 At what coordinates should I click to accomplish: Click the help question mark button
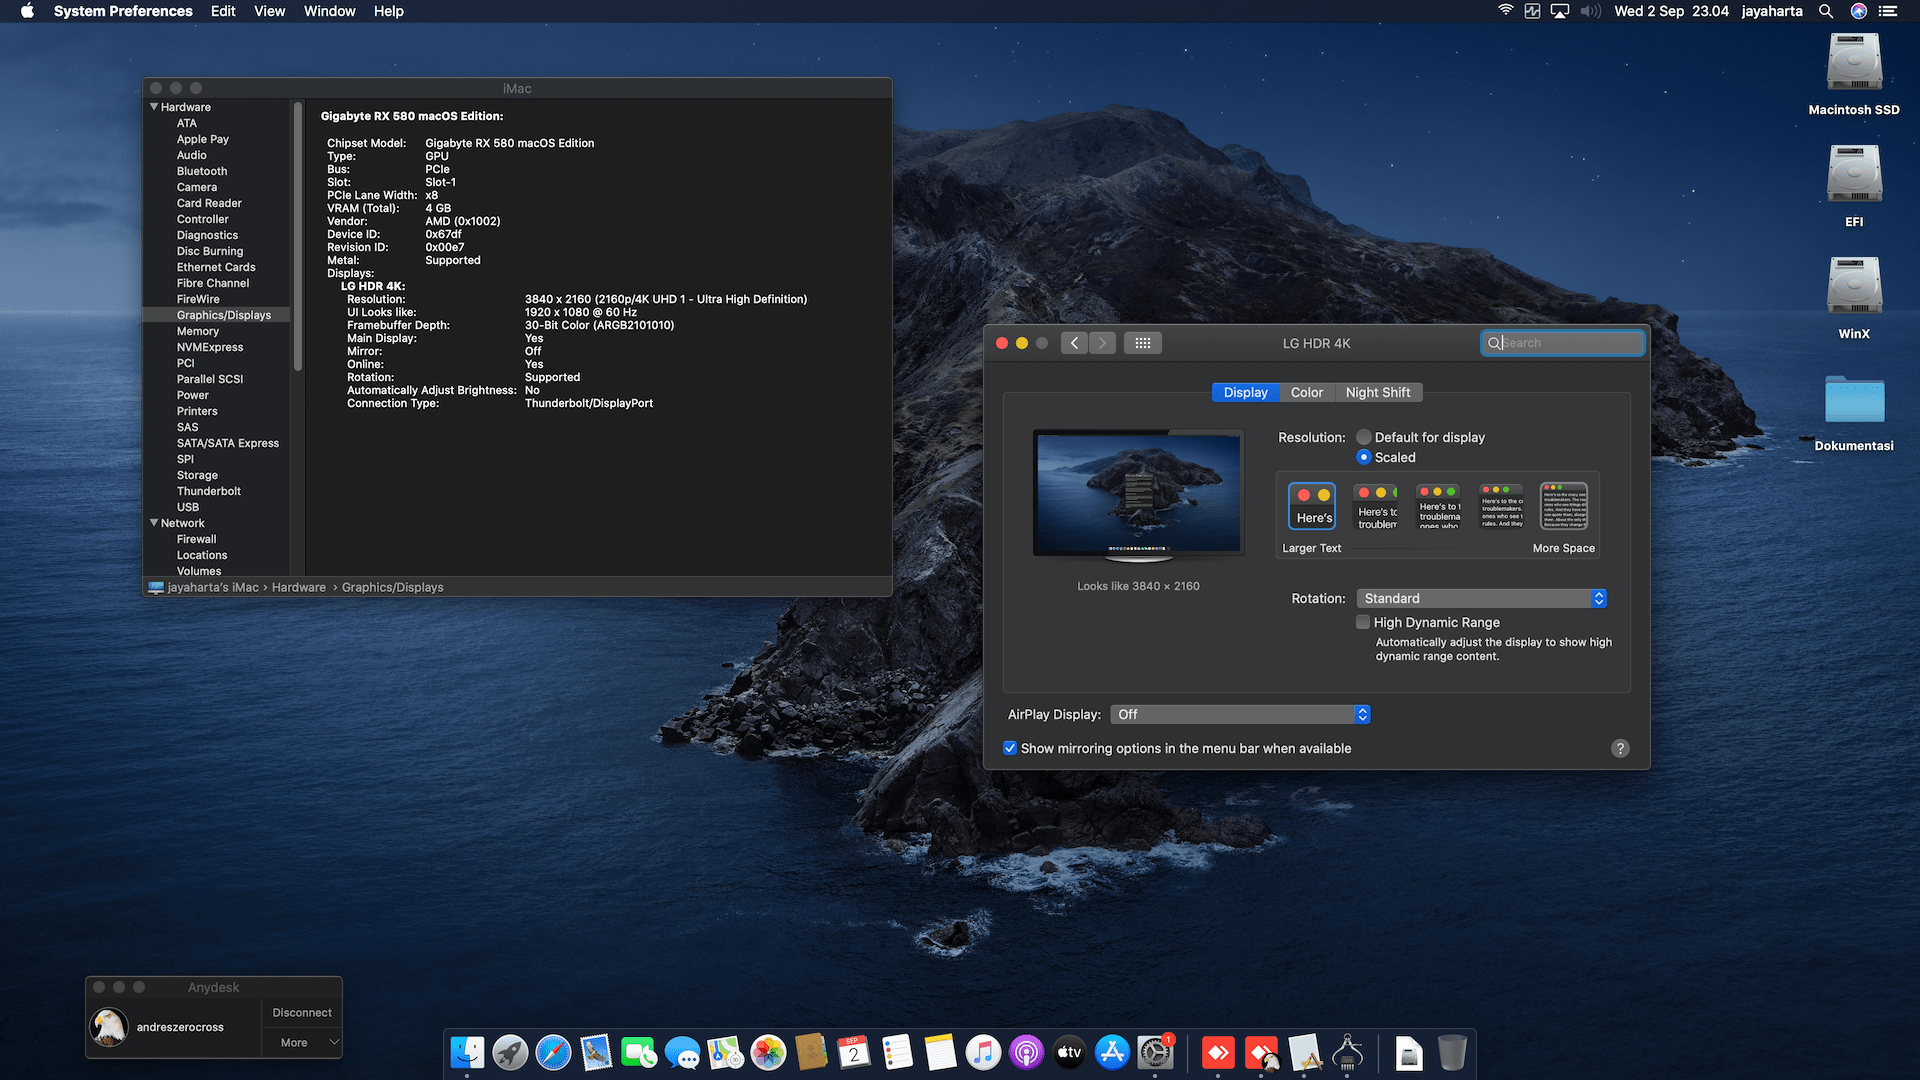(1620, 748)
